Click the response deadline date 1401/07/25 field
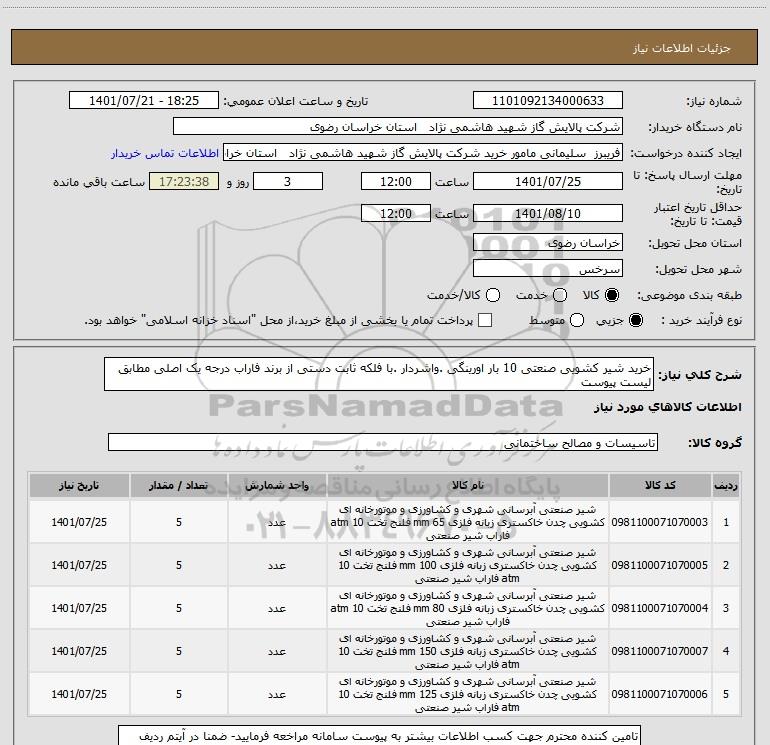770x745 pixels. coord(547,182)
